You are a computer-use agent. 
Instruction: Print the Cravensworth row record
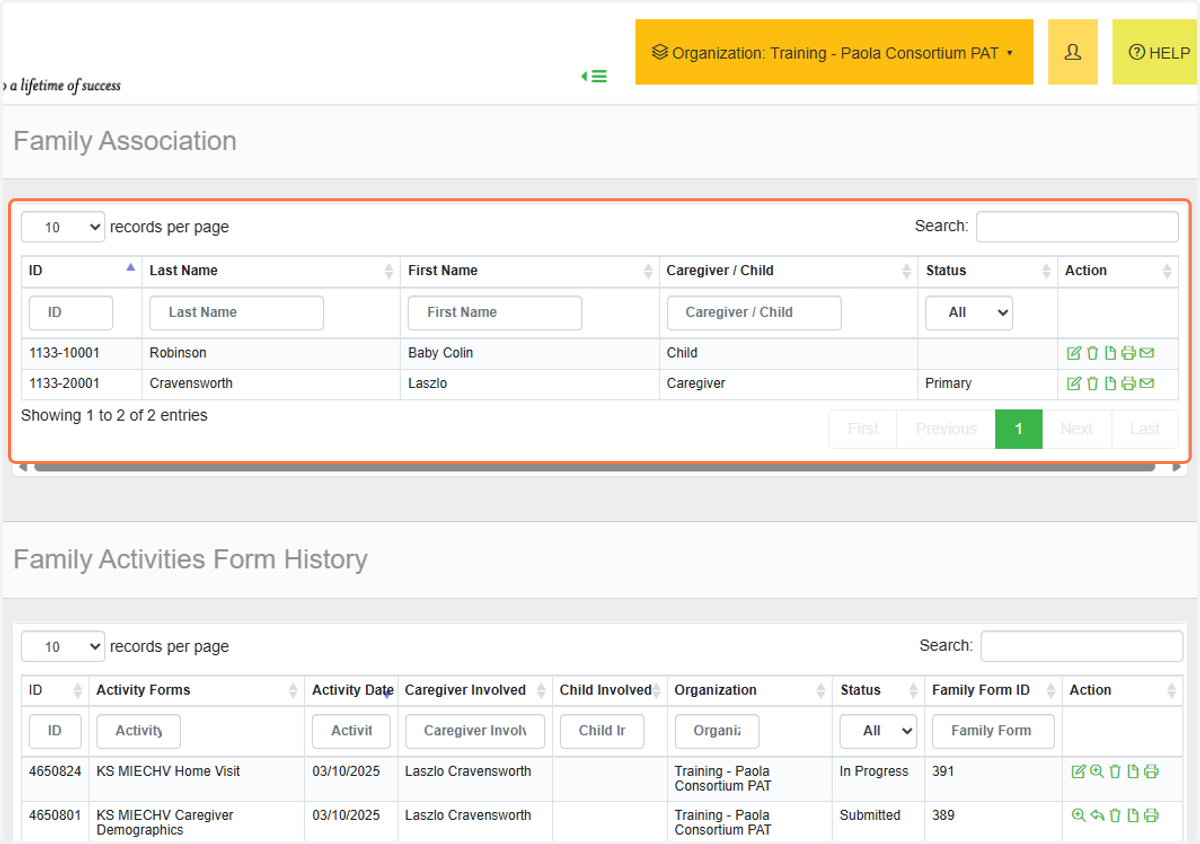tap(1128, 384)
